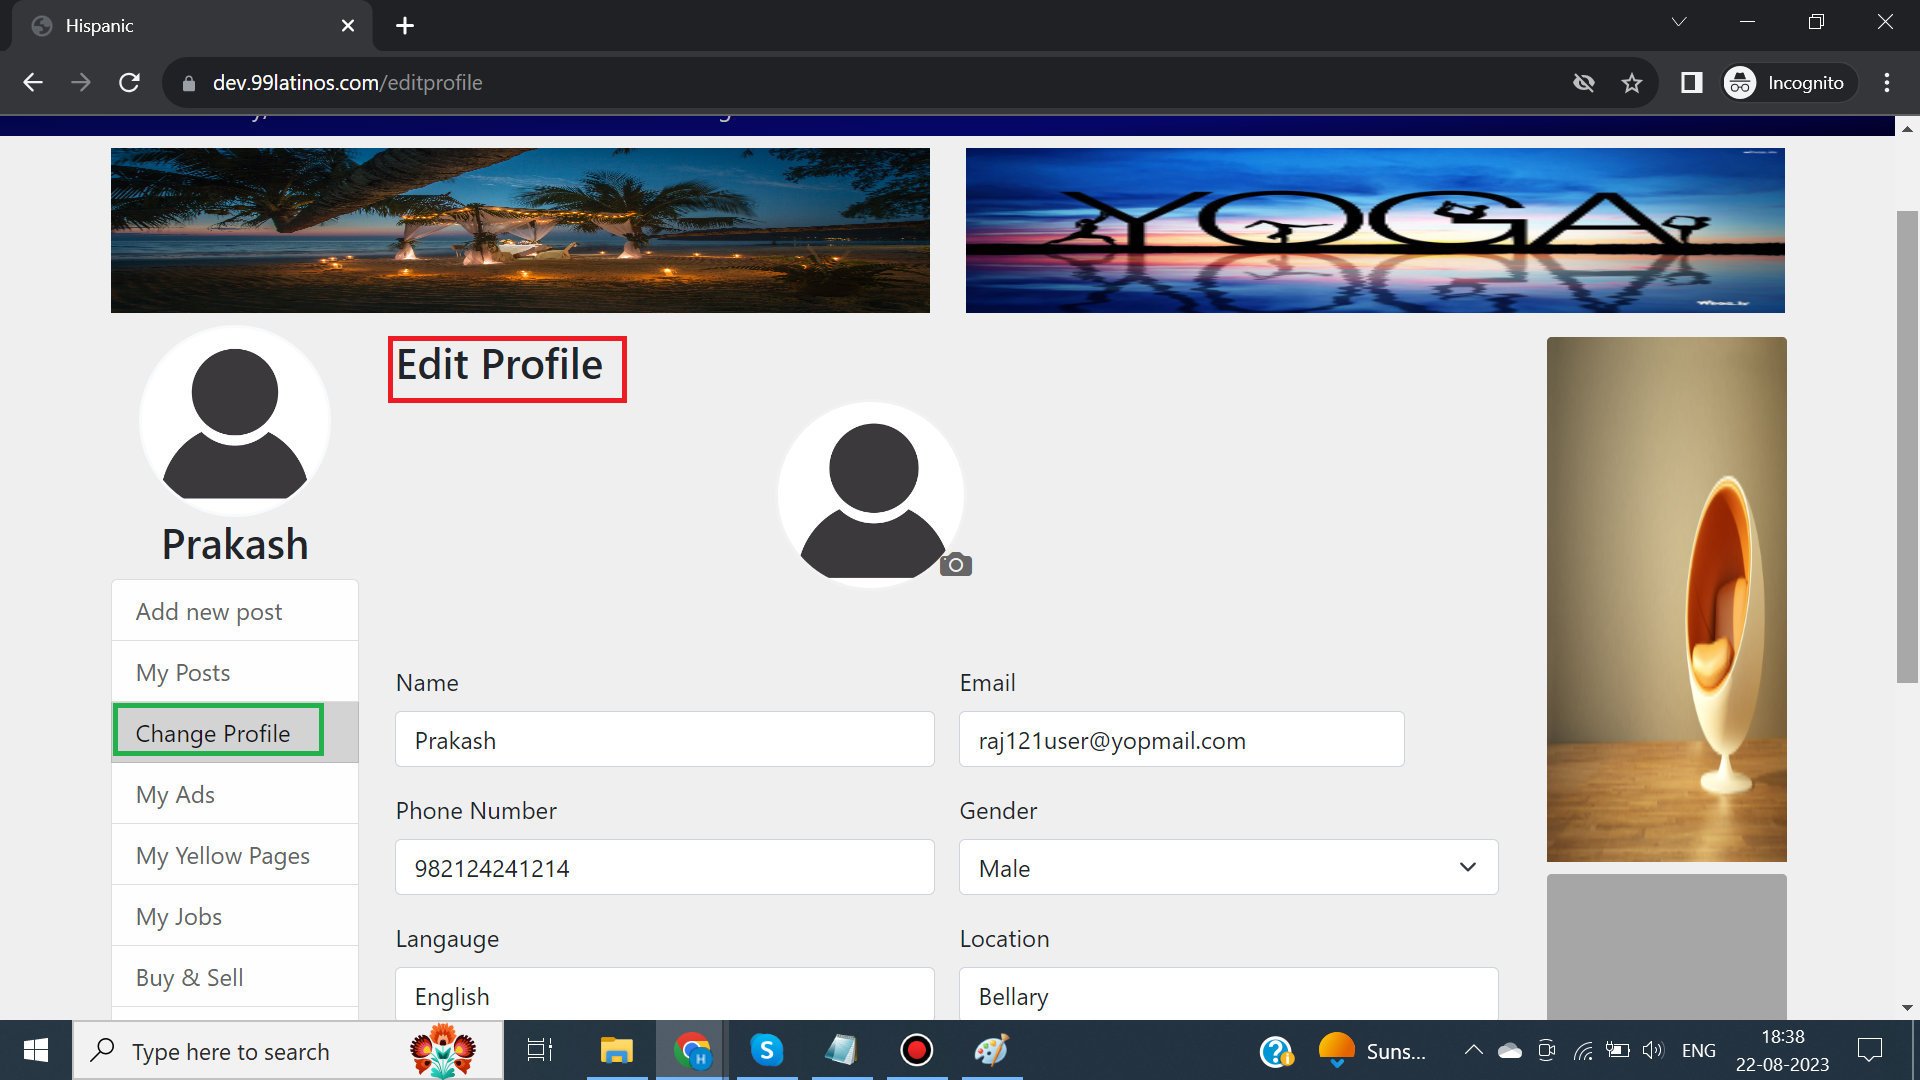1920x1080 pixels.
Task: Click the back navigation arrow
Action: pos(33,83)
